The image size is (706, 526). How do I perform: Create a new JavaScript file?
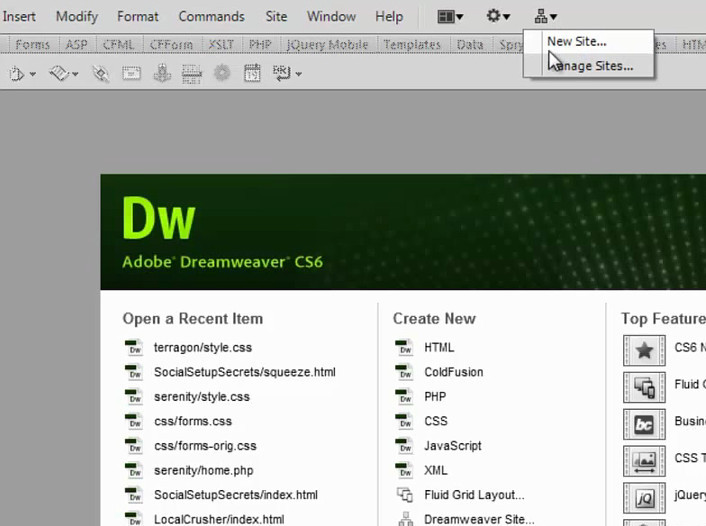point(452,446)
